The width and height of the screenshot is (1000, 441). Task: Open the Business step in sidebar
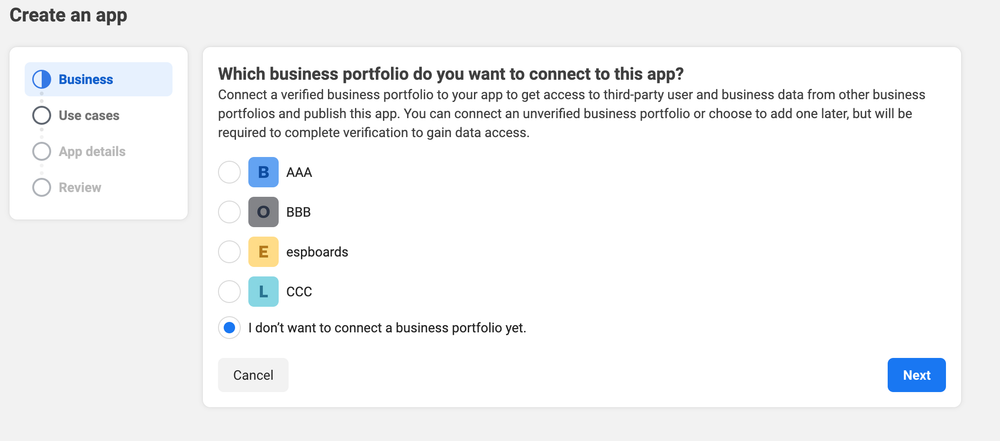(x=86, y=79)
